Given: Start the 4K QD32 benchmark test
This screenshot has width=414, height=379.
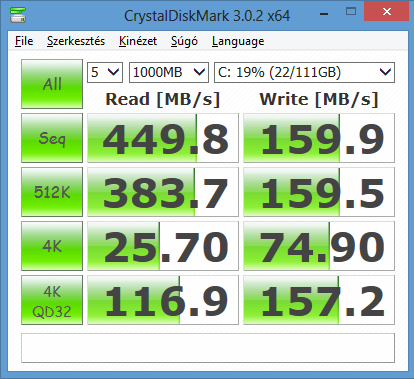Looking at the screenshot, I should pyautogui.click(x=52, y=300).
